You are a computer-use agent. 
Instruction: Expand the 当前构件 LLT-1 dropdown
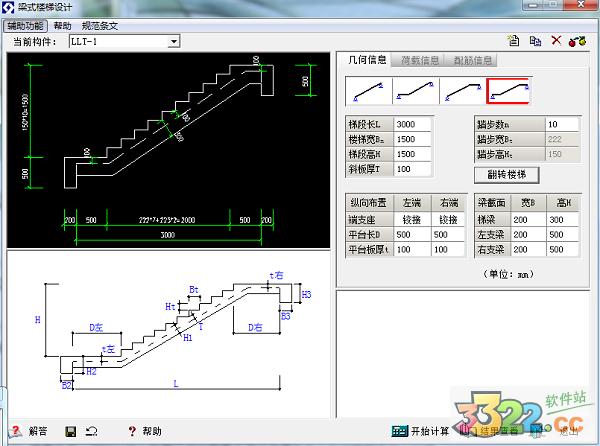pyautogui.click(x=174, y=41)
